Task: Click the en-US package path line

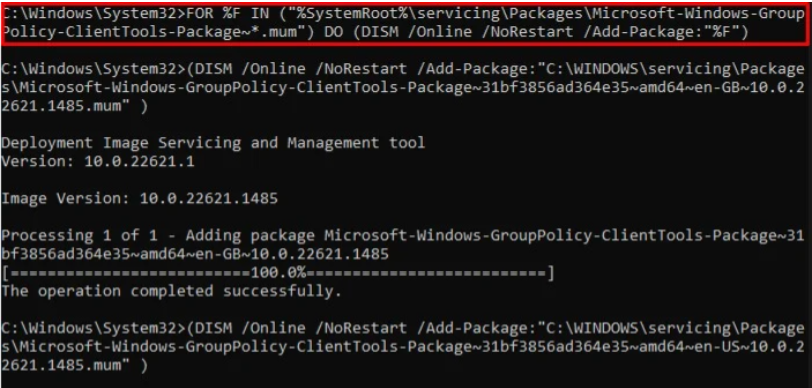Action: 403,347
